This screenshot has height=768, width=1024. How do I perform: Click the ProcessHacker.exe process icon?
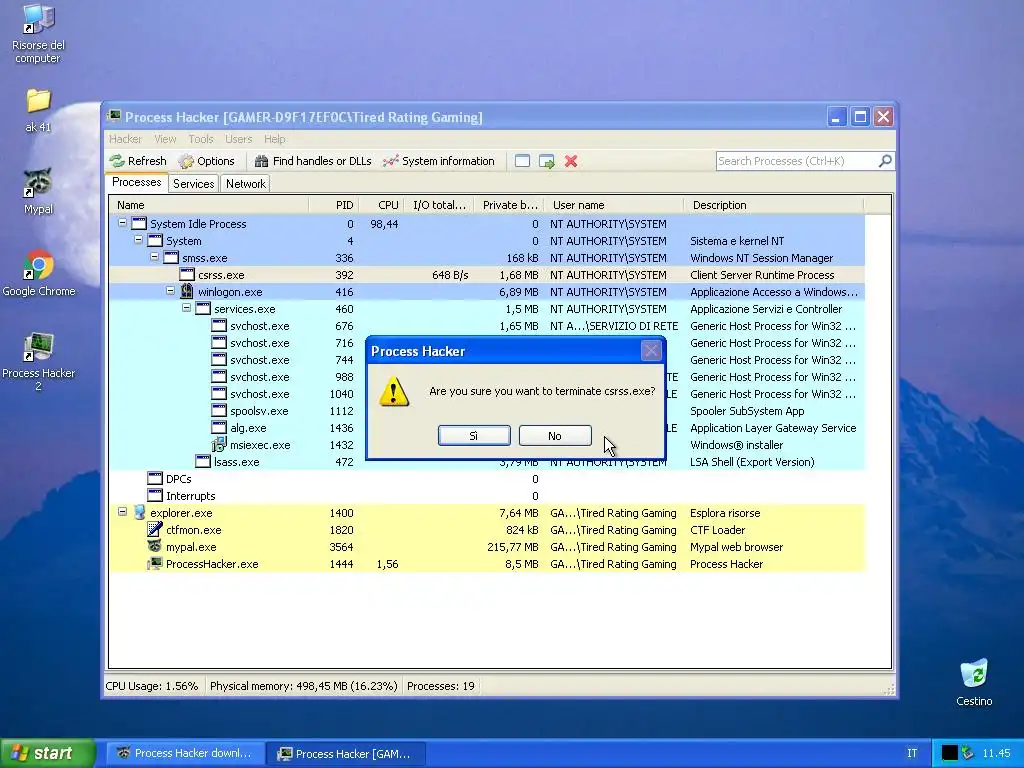(155, 564)
